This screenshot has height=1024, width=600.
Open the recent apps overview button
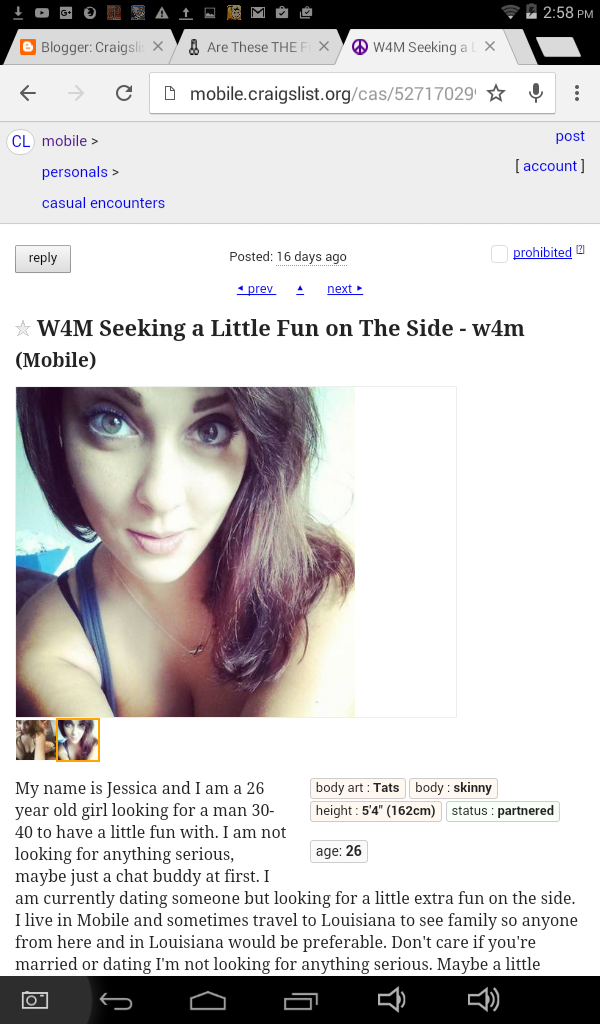point(301,1000)
